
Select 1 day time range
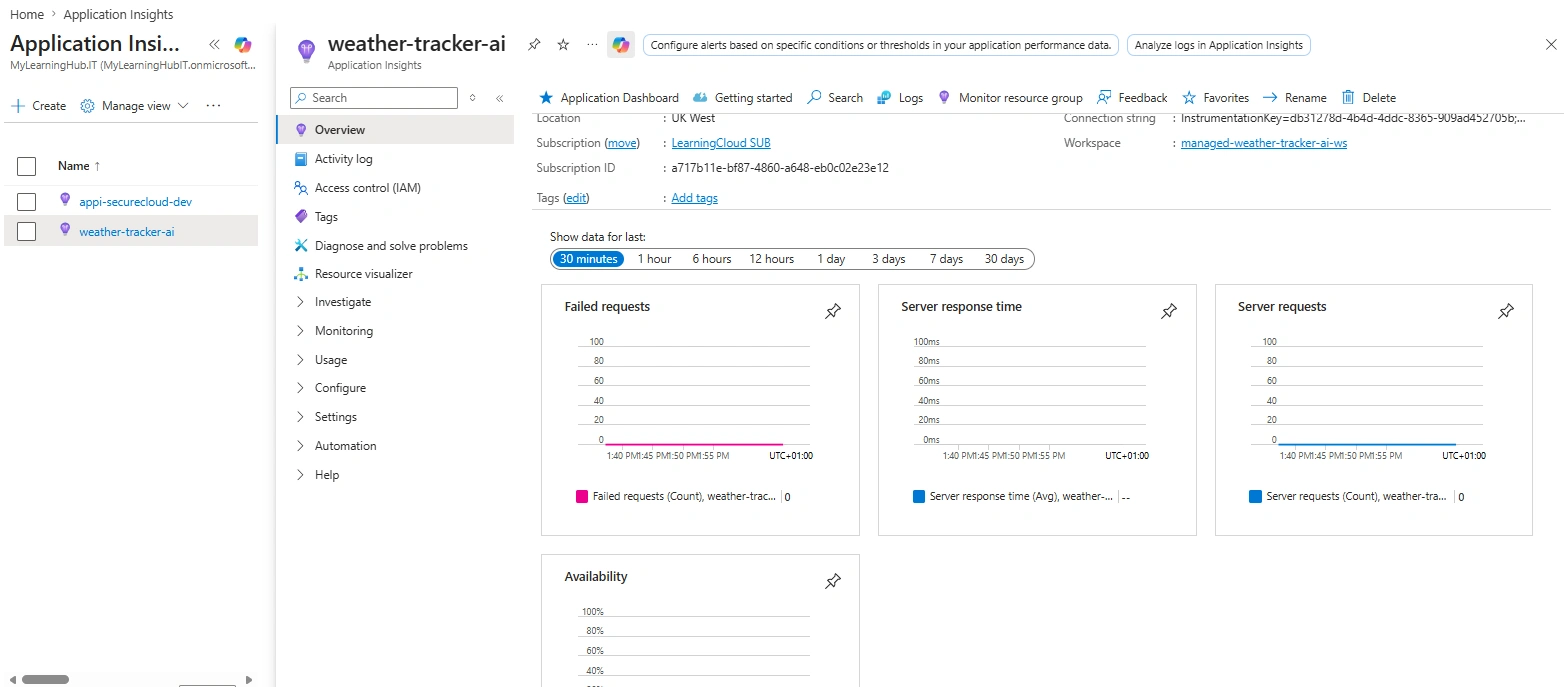click(831, 259)
